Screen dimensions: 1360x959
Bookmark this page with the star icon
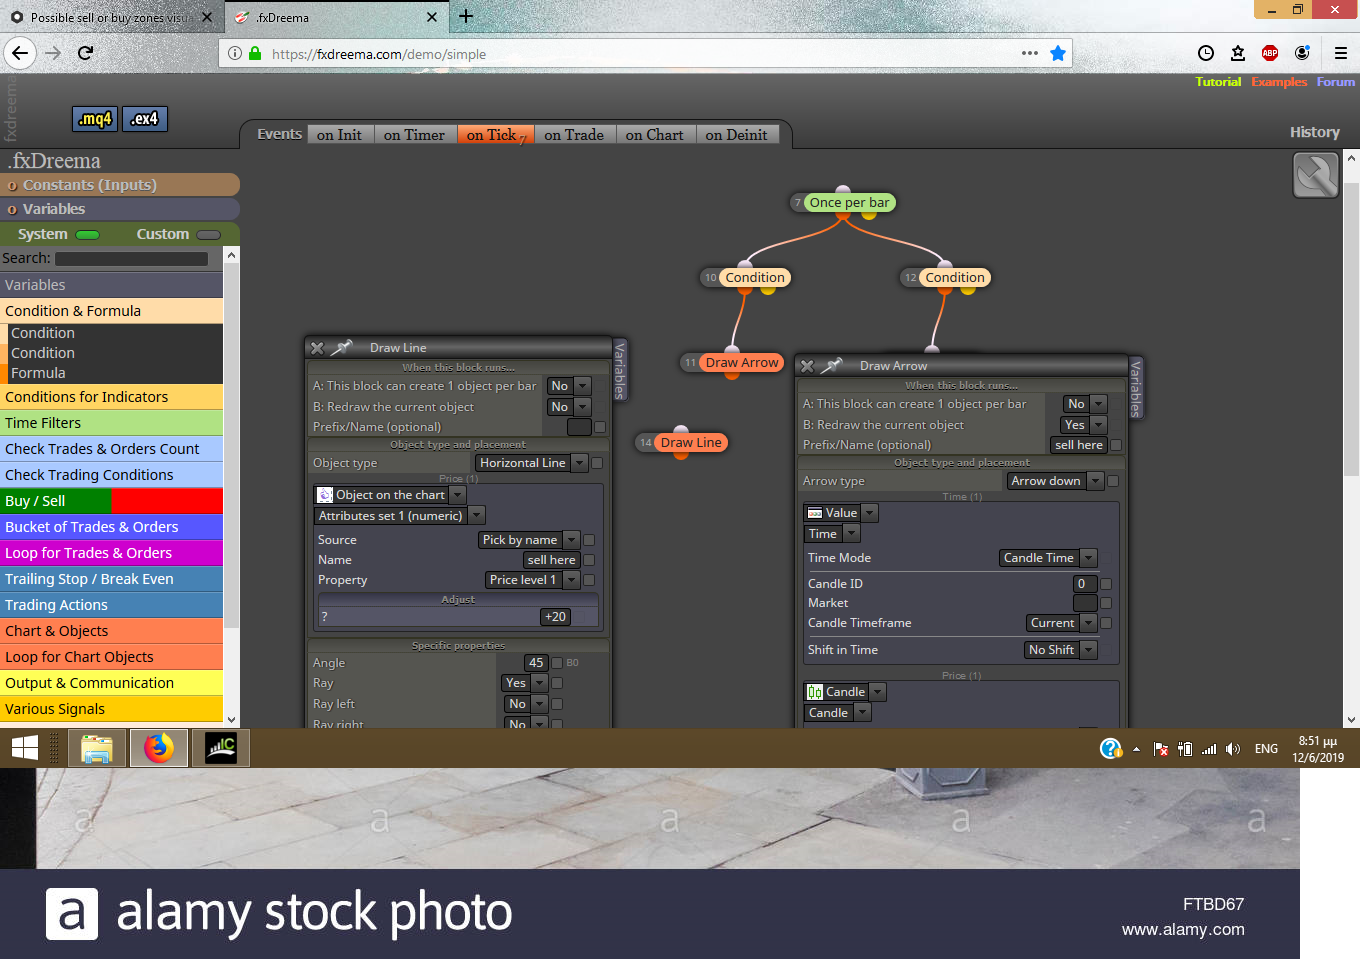(x=1058, y=53)
